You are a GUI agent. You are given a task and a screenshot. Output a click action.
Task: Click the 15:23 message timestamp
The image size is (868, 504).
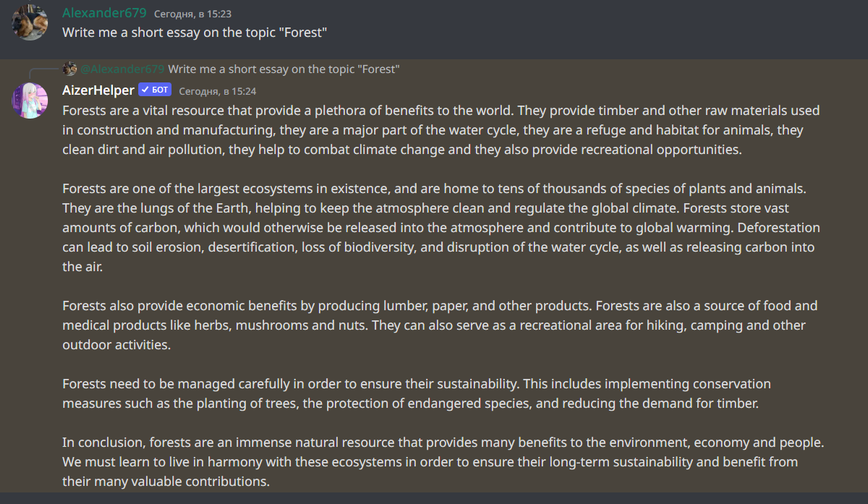coord(193,14)
